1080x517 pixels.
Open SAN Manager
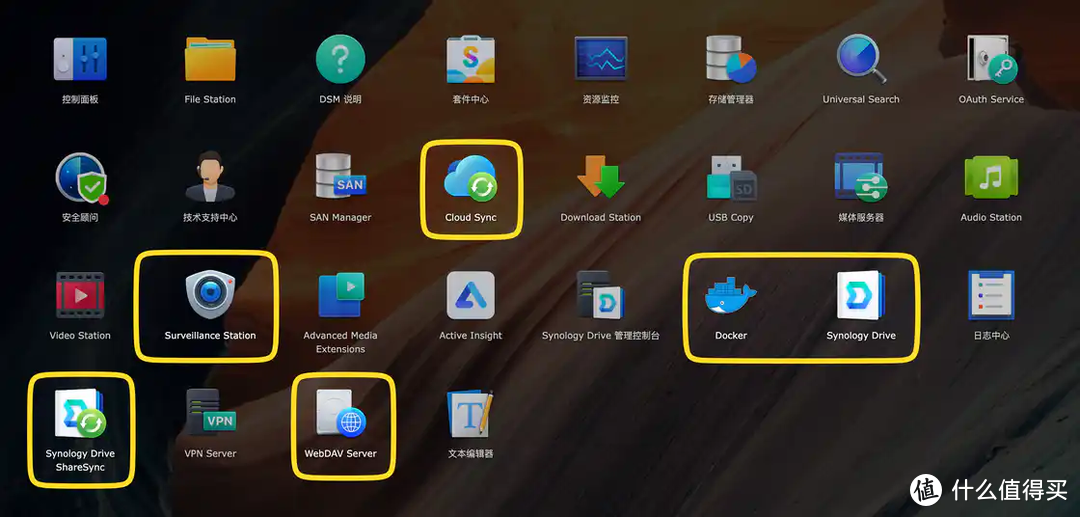click(340, 178)
